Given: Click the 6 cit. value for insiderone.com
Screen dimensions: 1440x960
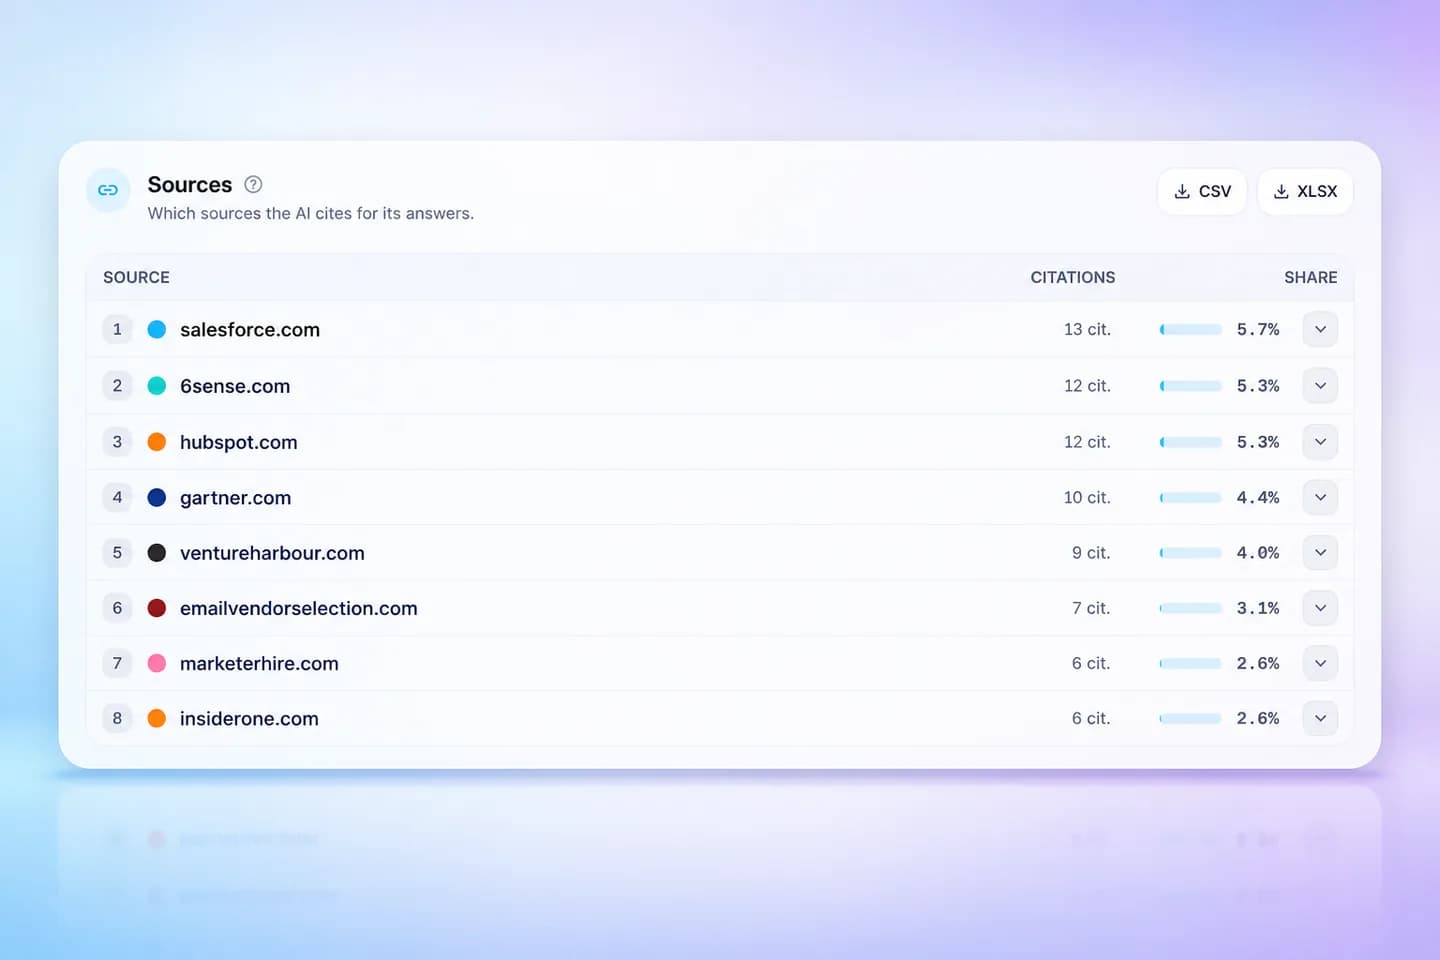Looking at the screenshot, I should point(1091,718).
